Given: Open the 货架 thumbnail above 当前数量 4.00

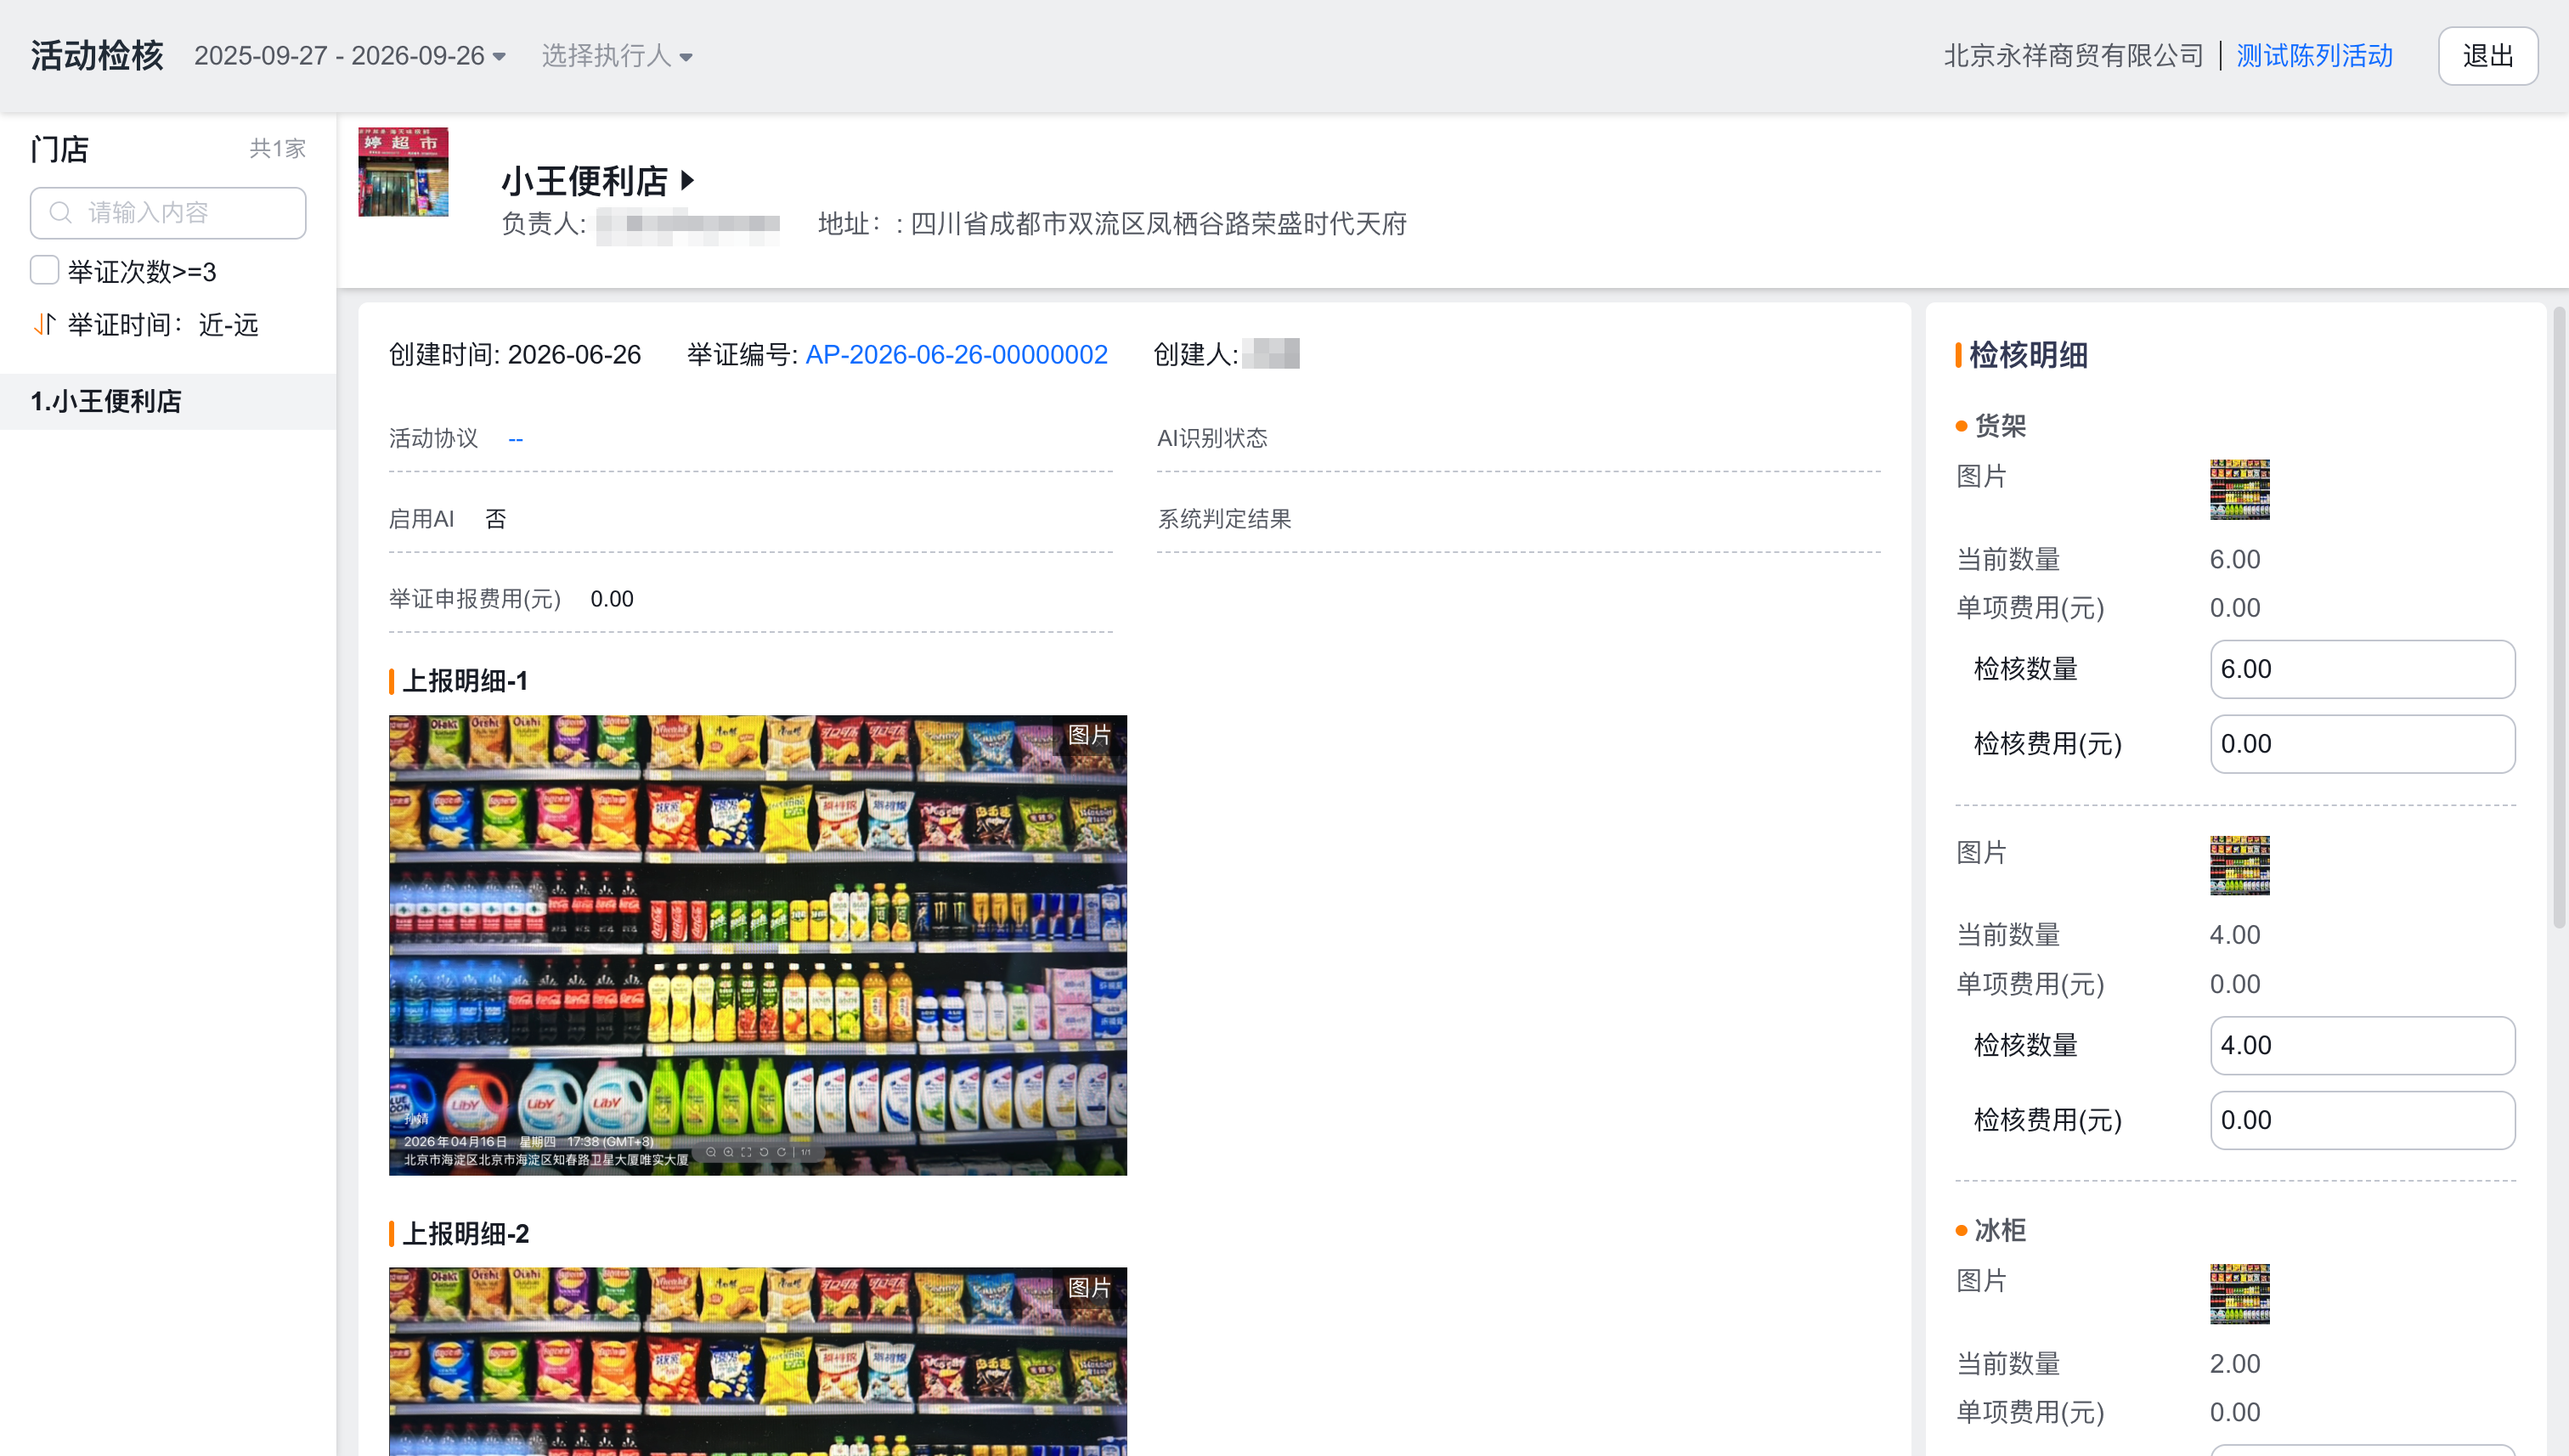Looking at the screenshot, I should coord(2239,865).
